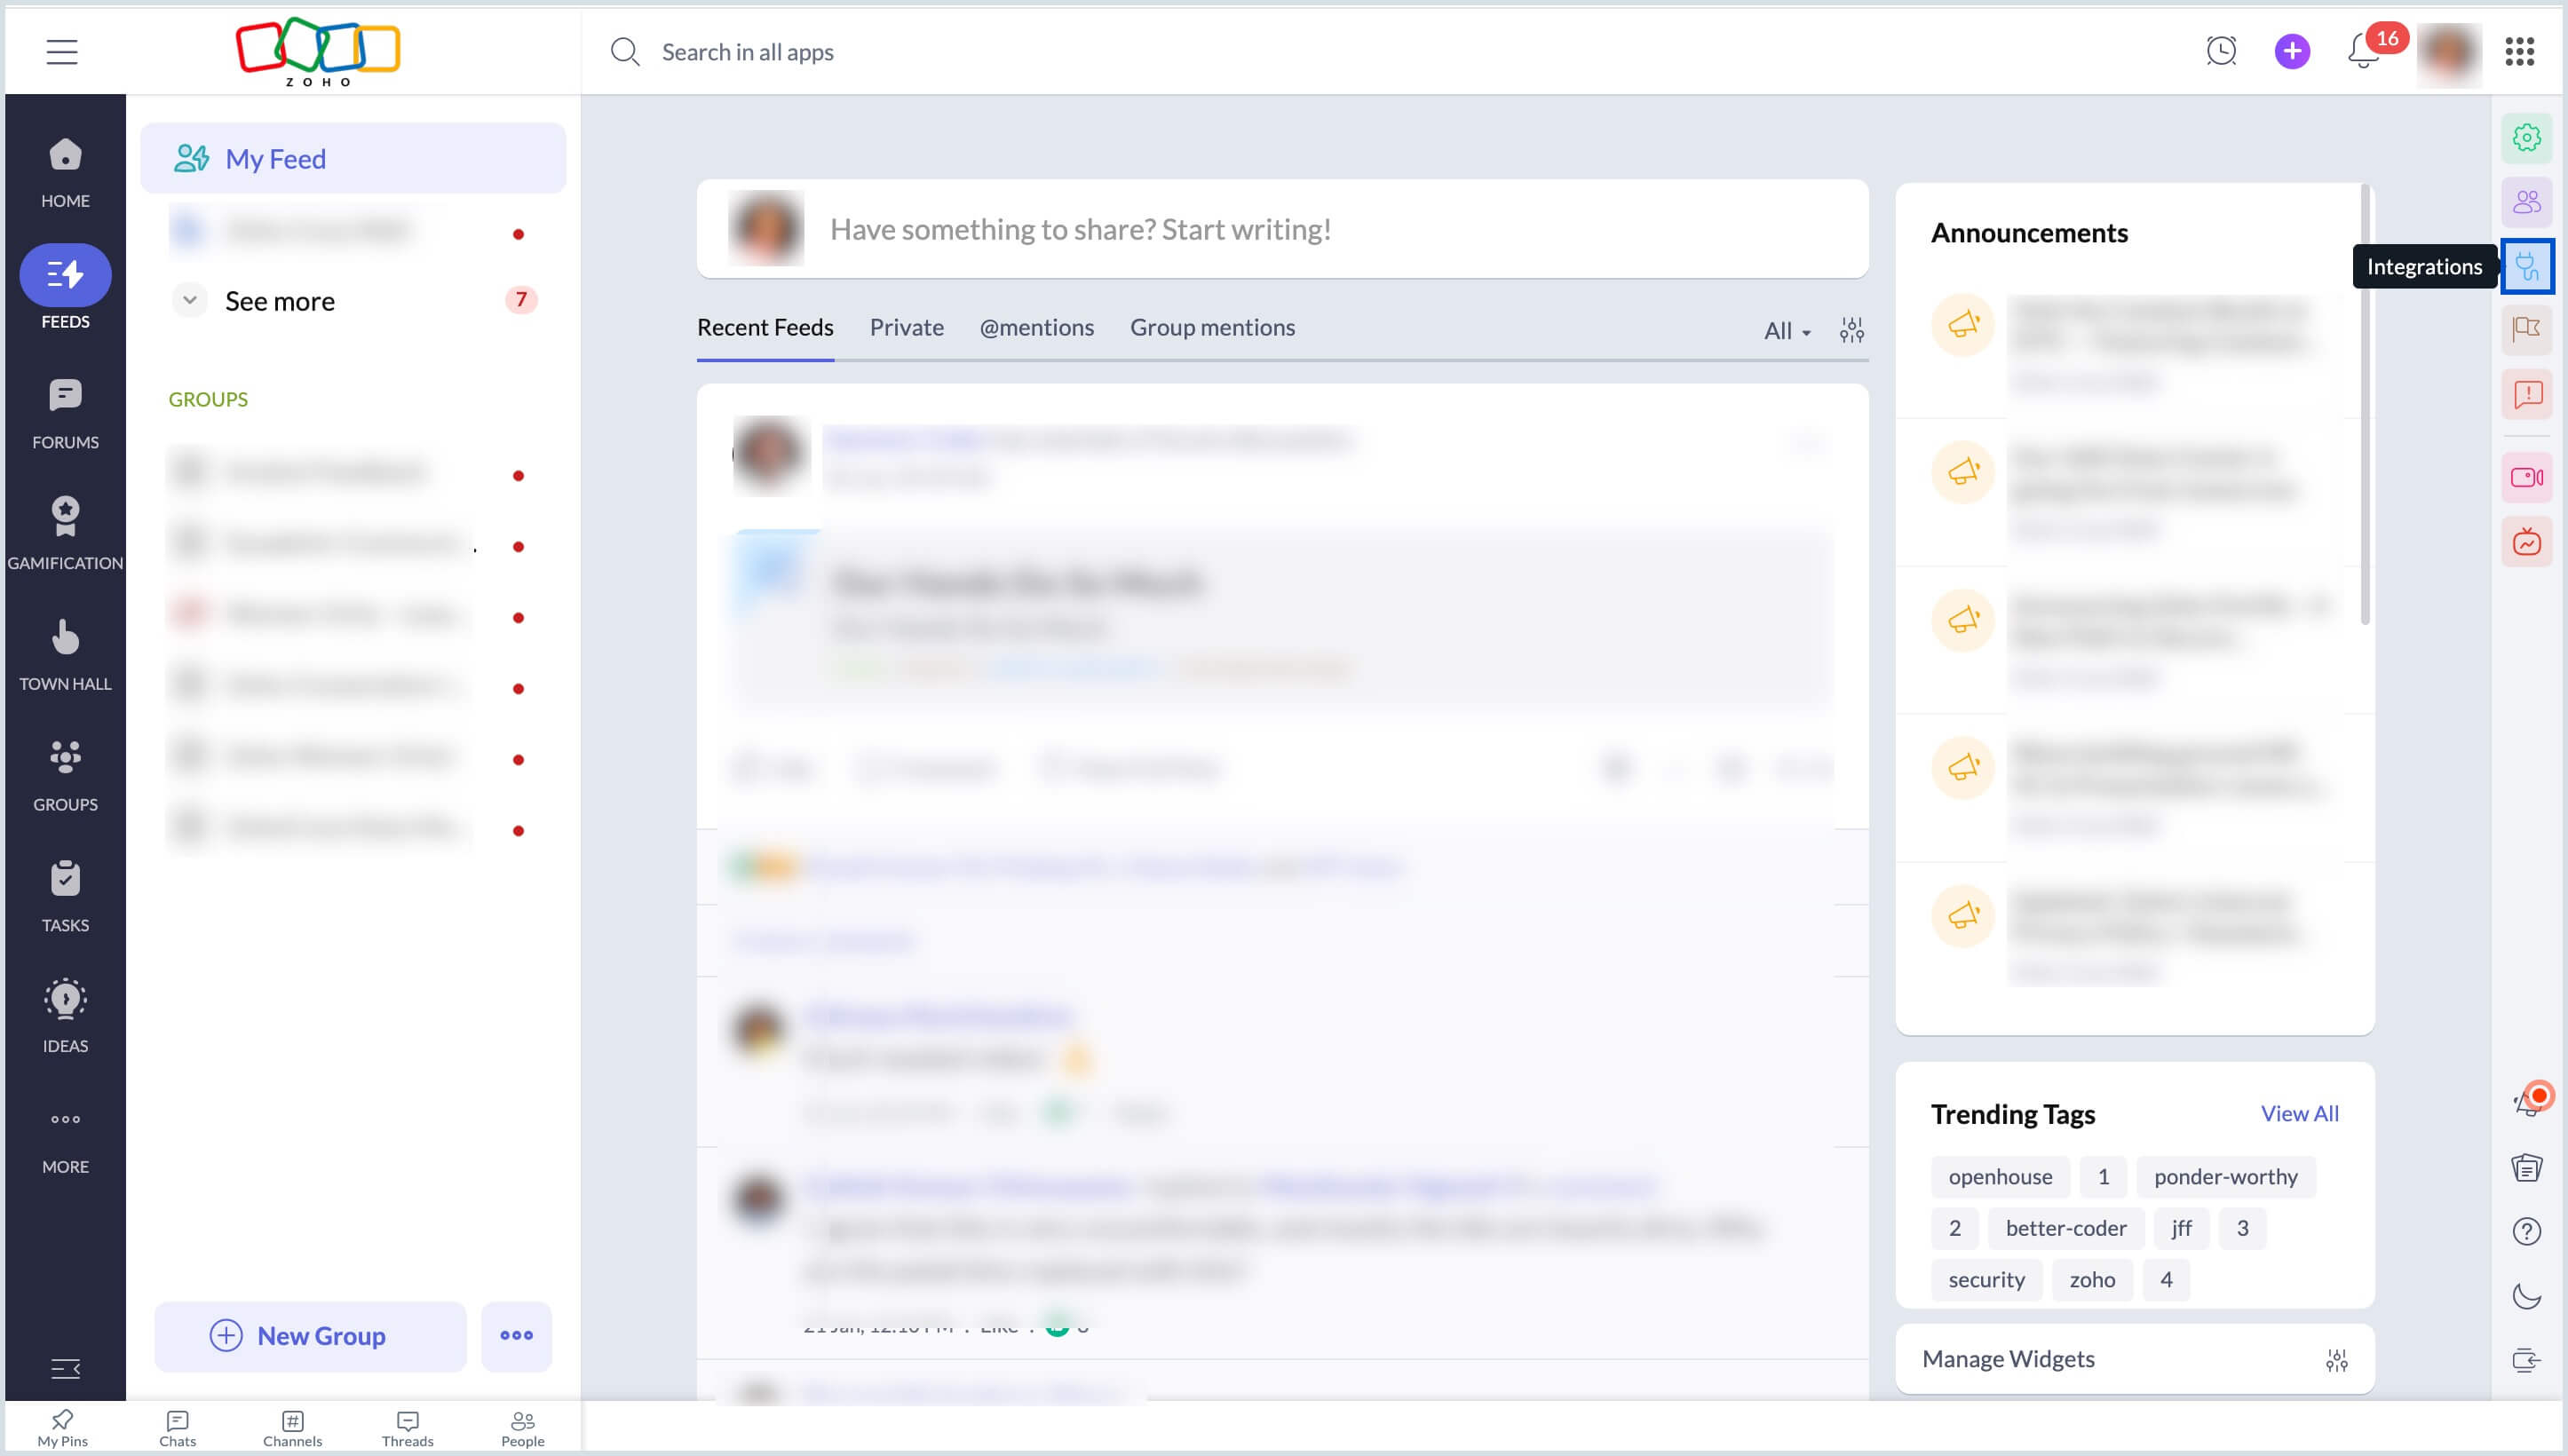Toggle the left sidebar collapse control
The image size is (2568, 1456).
coord(65,1368)
